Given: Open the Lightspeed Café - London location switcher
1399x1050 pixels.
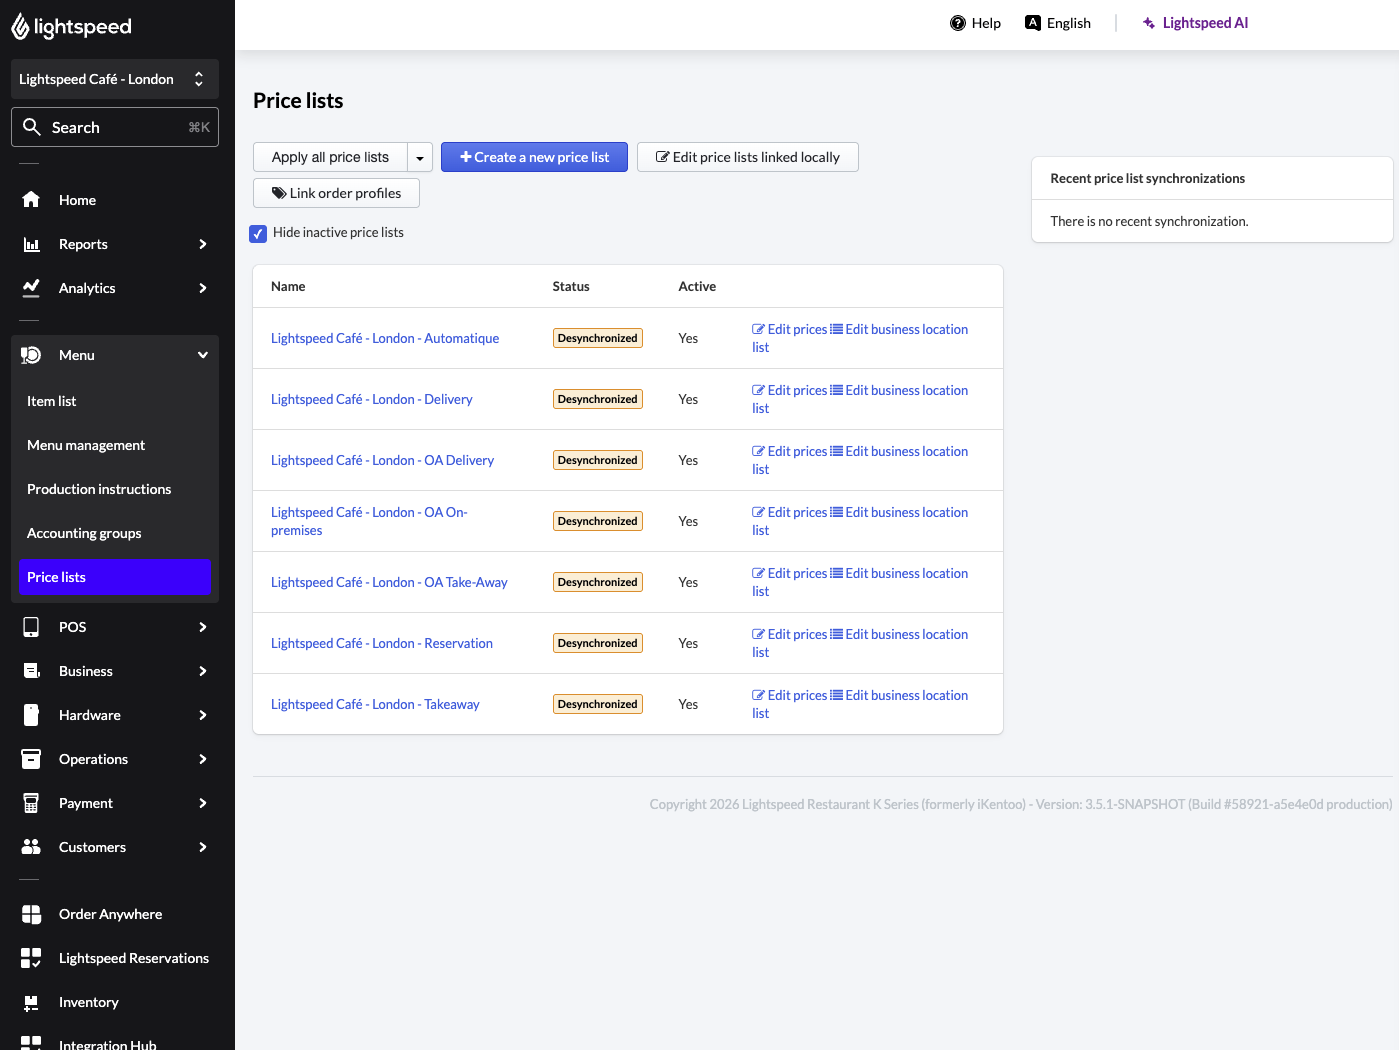Looking at the screenshot, I should pos(115,79).
